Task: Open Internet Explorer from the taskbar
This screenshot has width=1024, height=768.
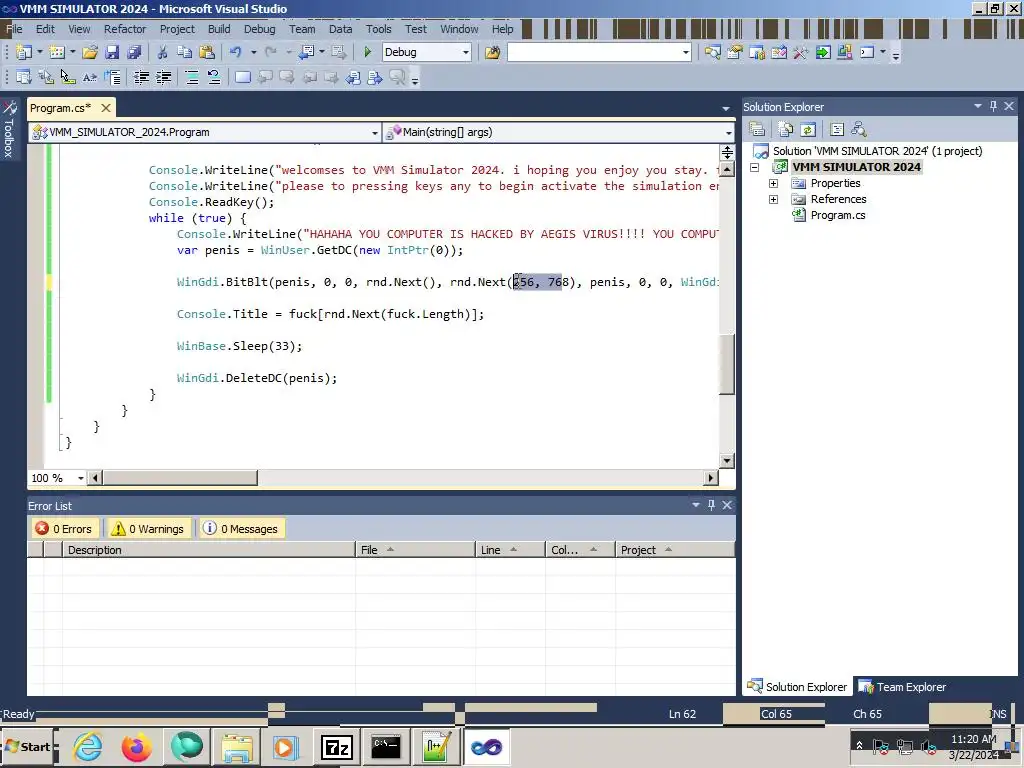Action: click(x=88, y=747)
